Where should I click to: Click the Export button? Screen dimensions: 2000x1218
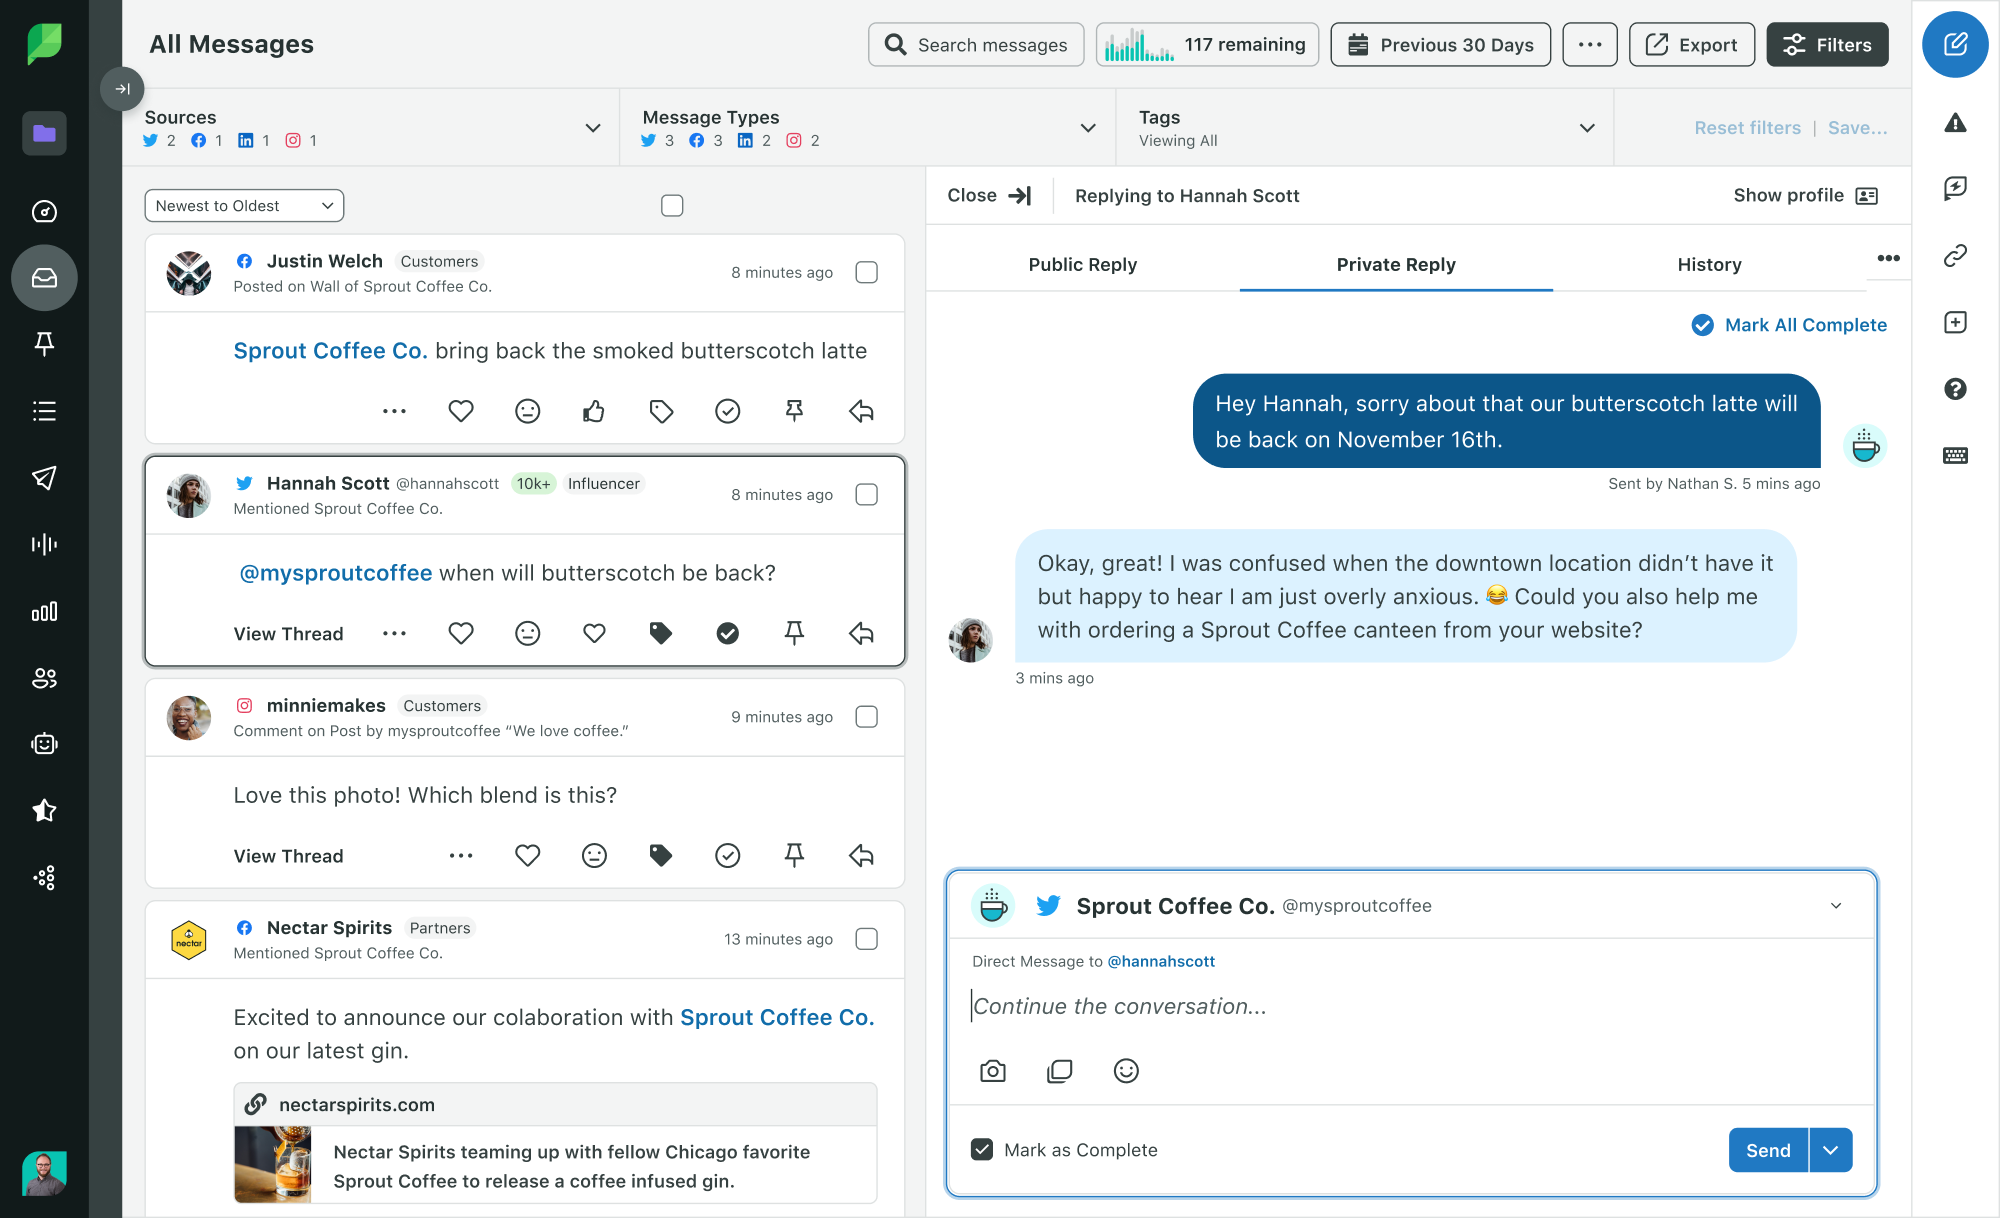(1691, 45)
